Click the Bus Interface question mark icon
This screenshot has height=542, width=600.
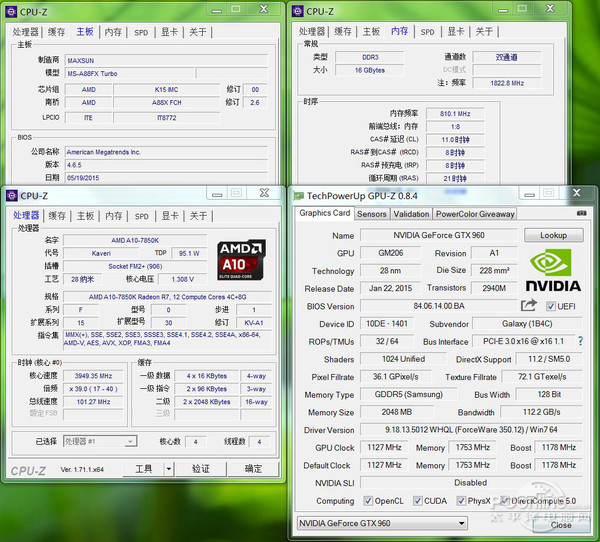click(580, 341)
